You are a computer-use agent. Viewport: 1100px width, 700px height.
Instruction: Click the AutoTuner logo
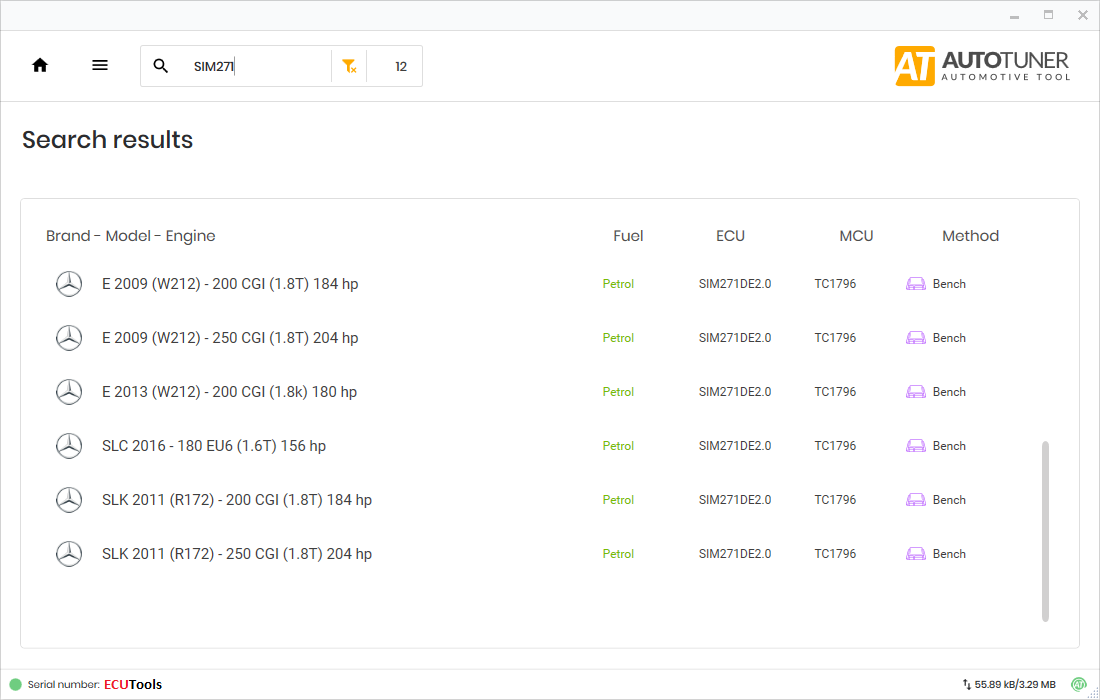pos(982,65)
